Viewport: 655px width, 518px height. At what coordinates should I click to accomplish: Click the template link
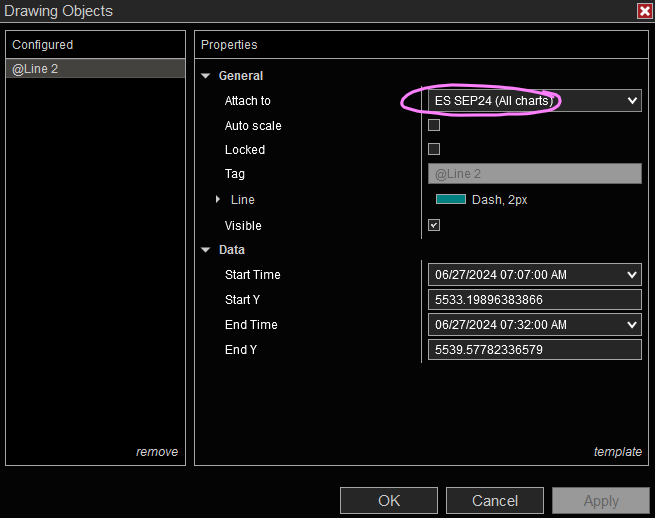[618, 452]
